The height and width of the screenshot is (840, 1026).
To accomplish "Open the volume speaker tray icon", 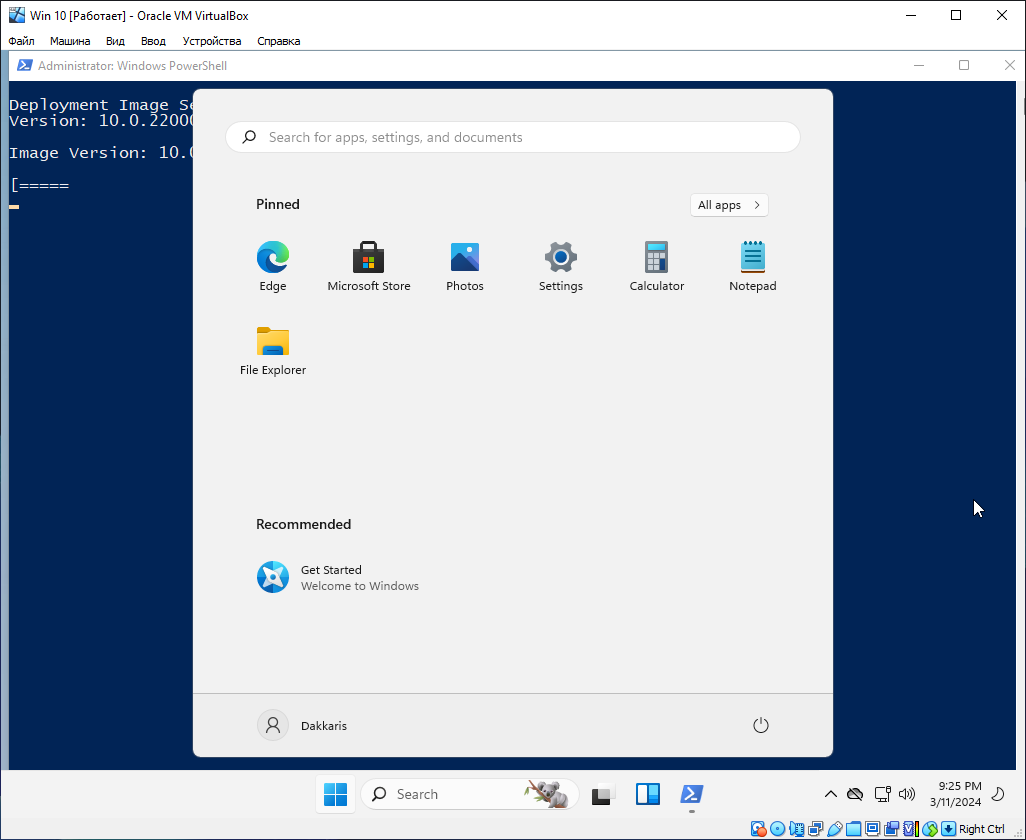I will click(907, 794).
